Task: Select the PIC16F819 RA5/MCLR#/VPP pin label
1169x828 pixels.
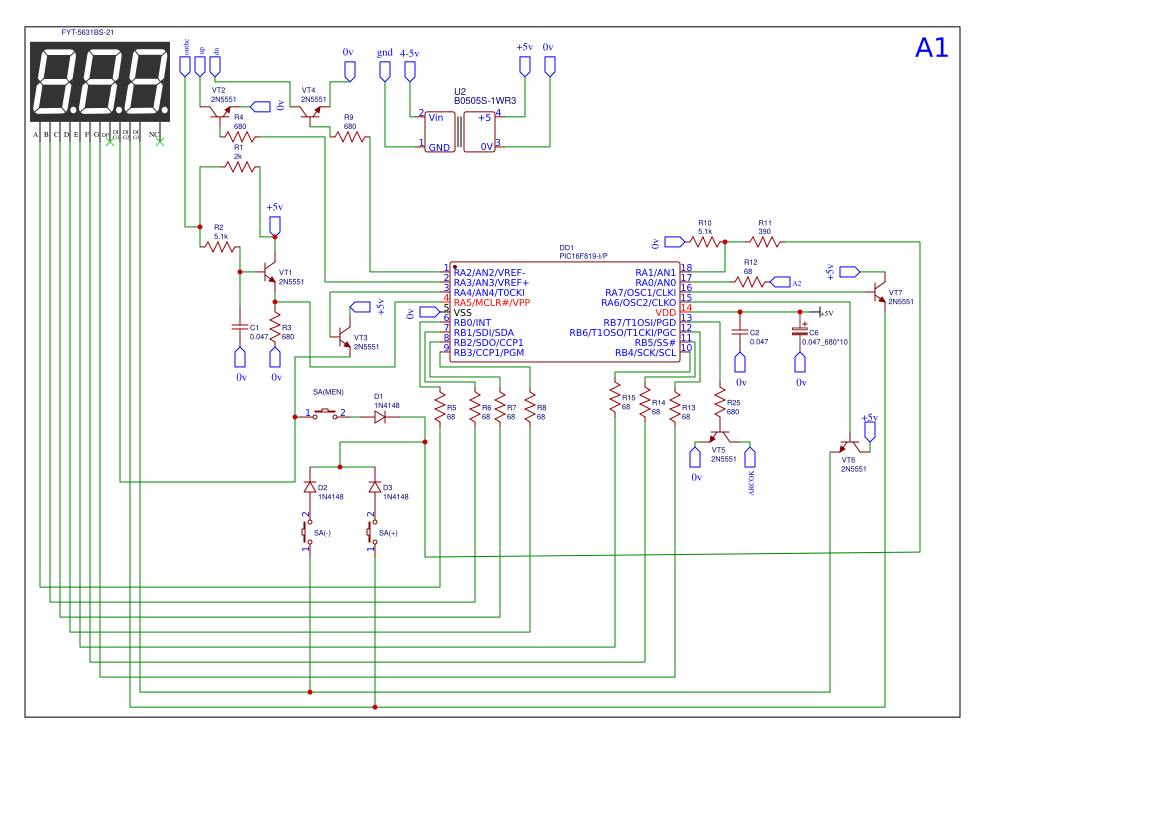Action: click(x=492, y=303)
